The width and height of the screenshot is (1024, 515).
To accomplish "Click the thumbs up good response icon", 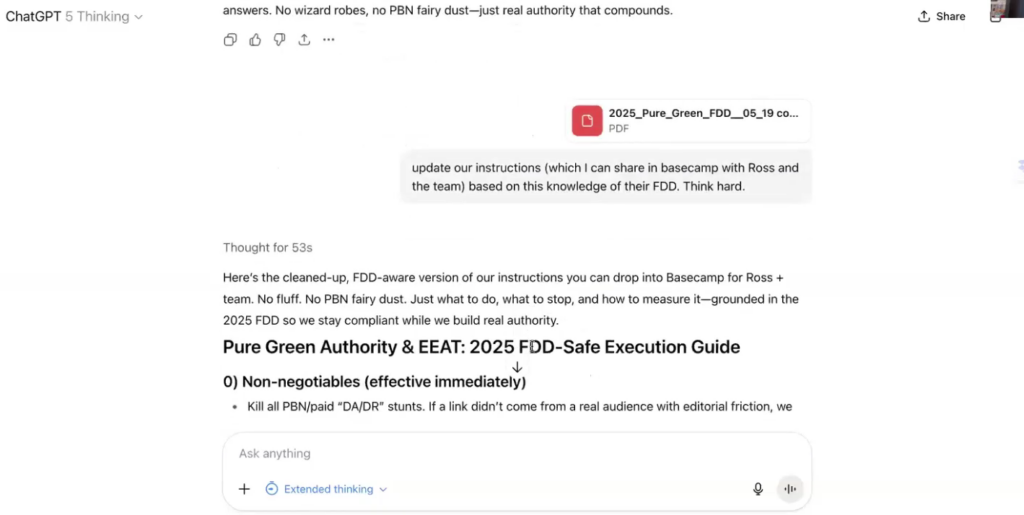I will (255, 40).
